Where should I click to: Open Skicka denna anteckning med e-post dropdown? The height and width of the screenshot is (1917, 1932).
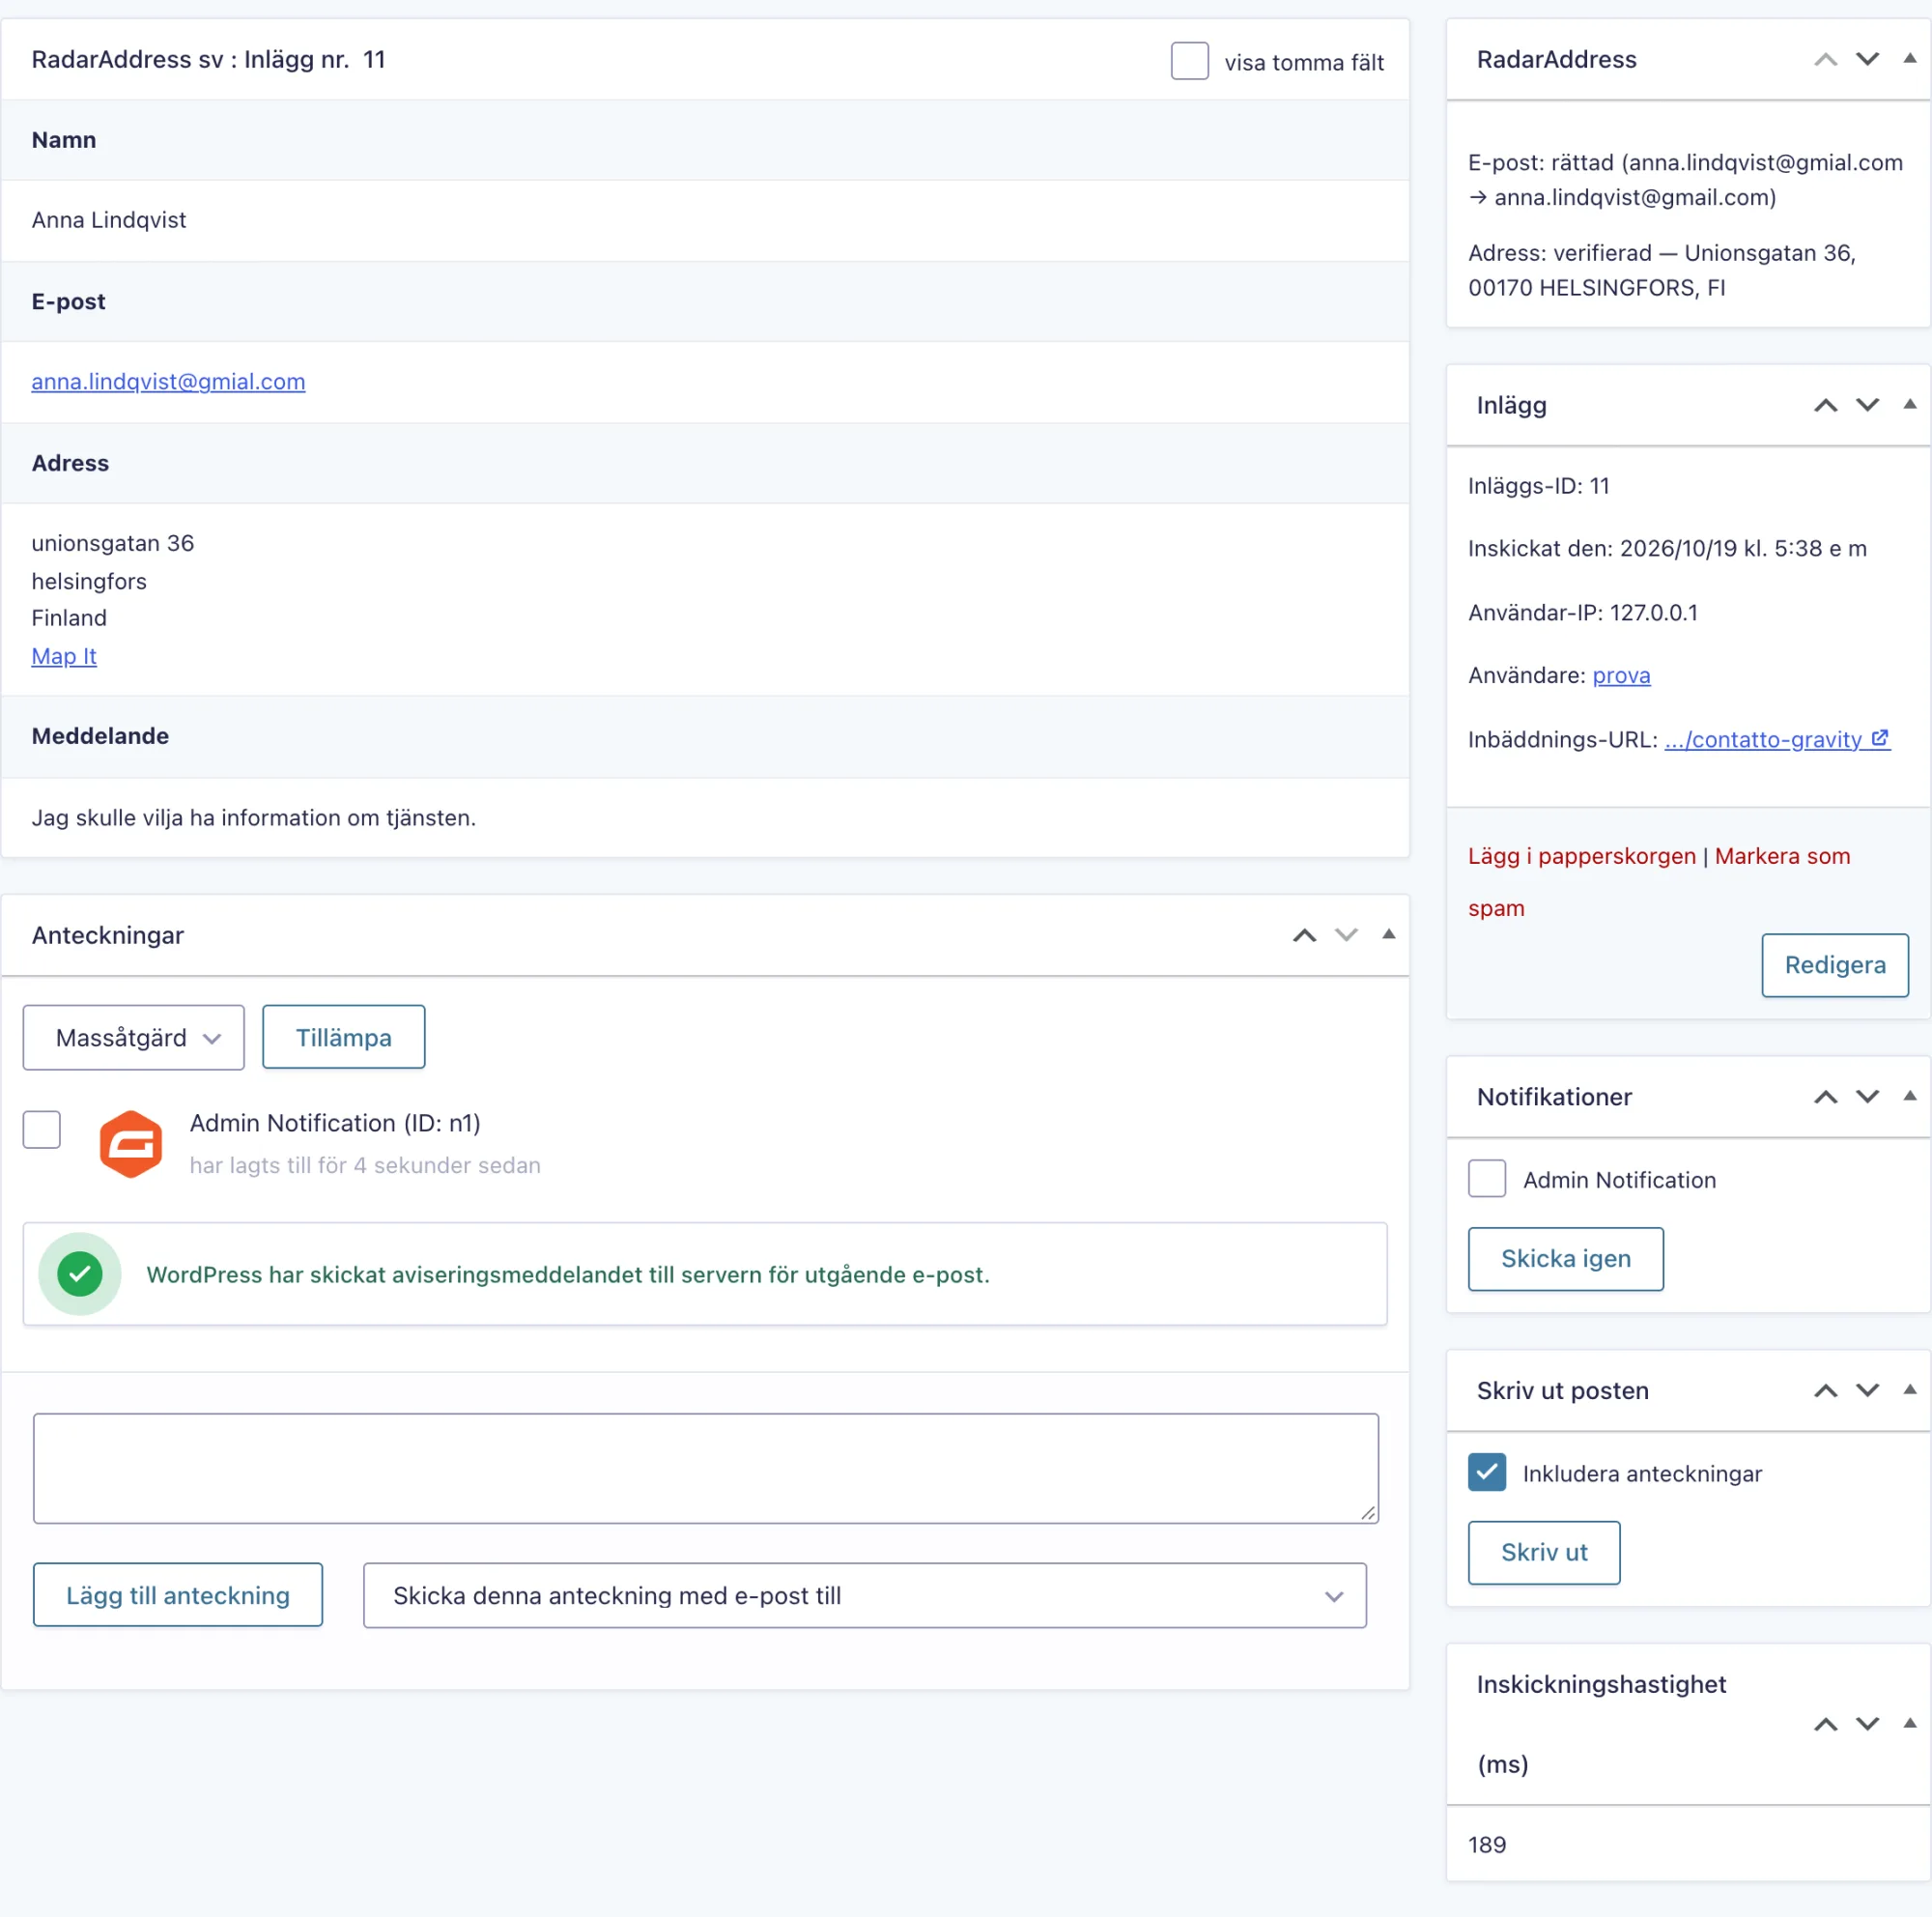(864, 1595)
